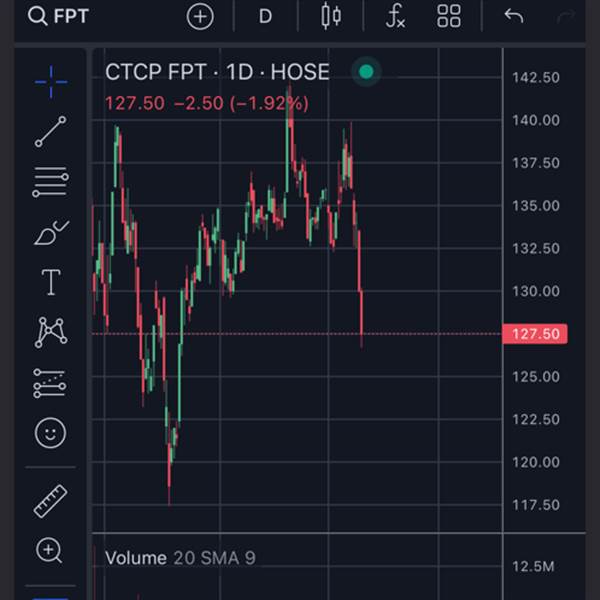The width and height of the screenshot is (600, 600).
Task: Select the brush drawing tool
Action: click(x=51, y=232)
